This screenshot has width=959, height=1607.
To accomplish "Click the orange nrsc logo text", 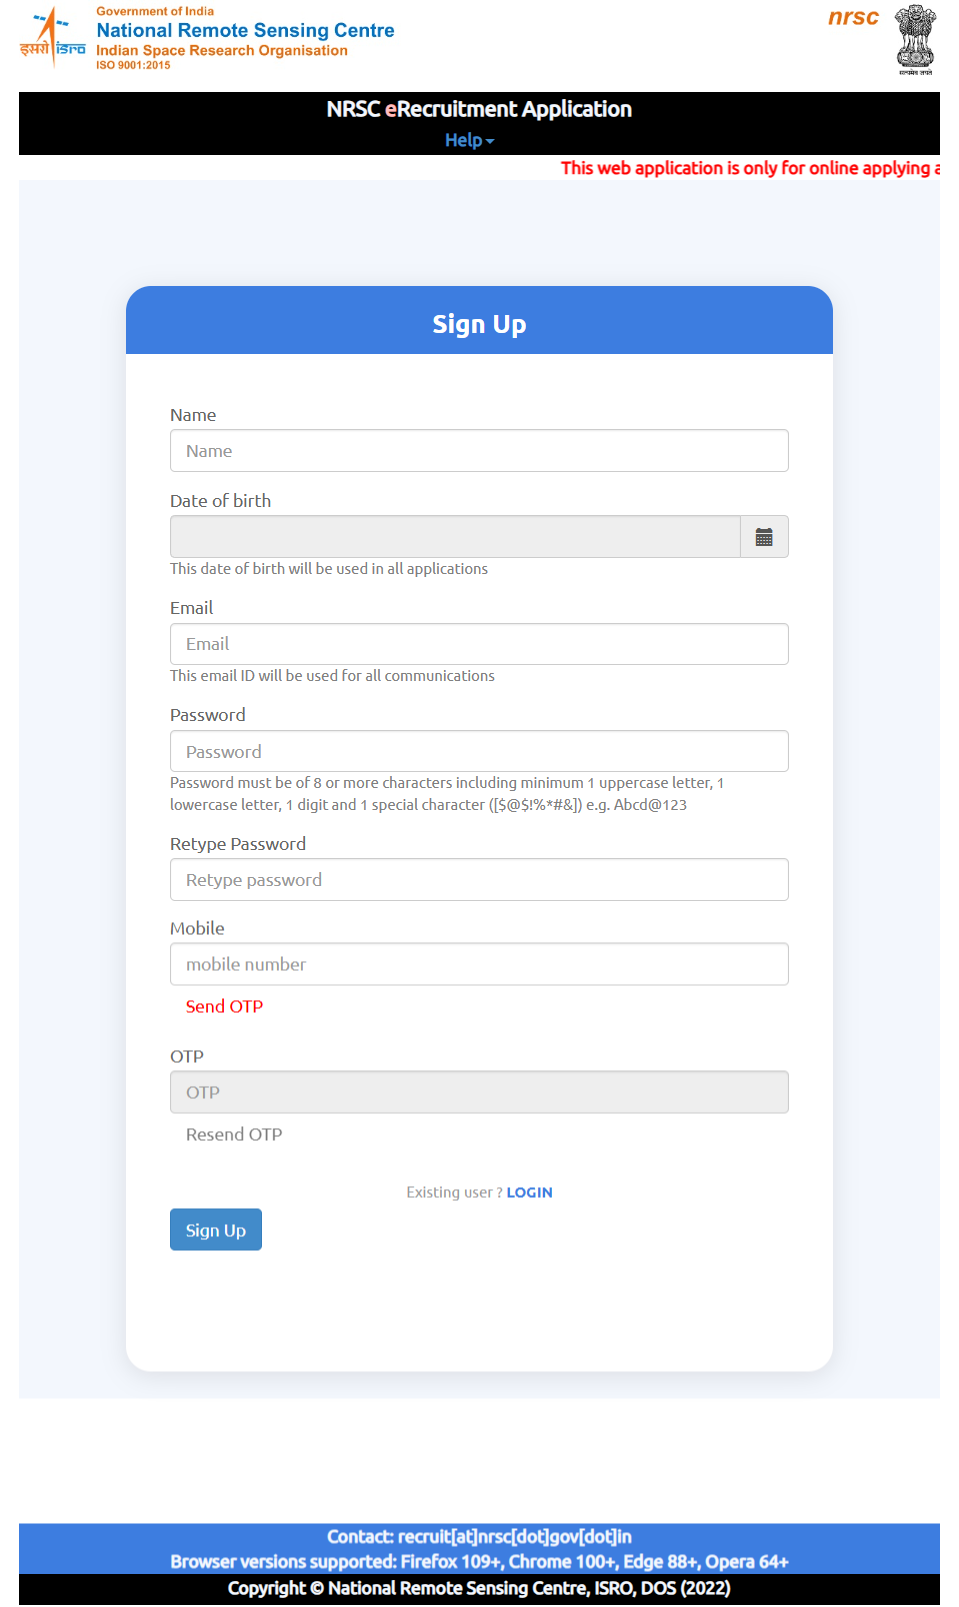I will tap(853, 17).
